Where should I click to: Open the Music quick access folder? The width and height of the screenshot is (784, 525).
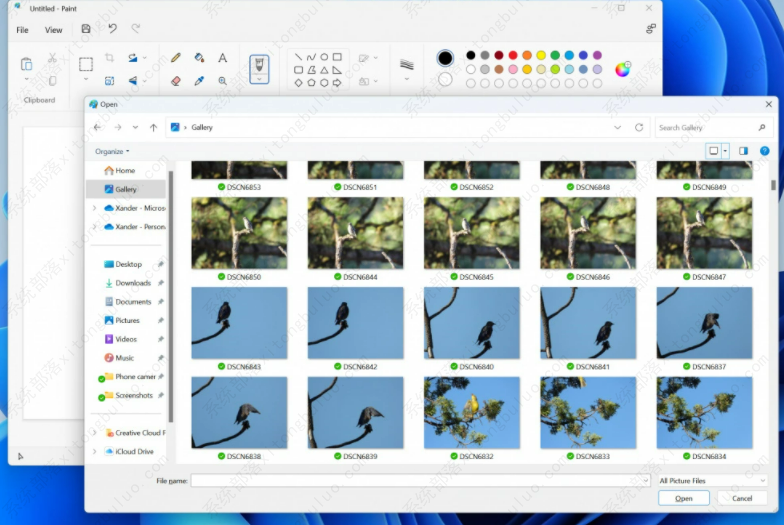pyautogui.click(x=124, y=358)
